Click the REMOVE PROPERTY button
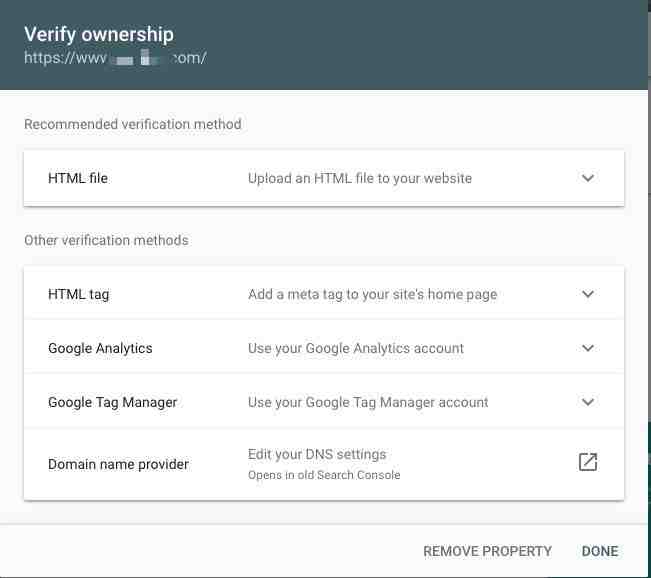 pos(487,551)
